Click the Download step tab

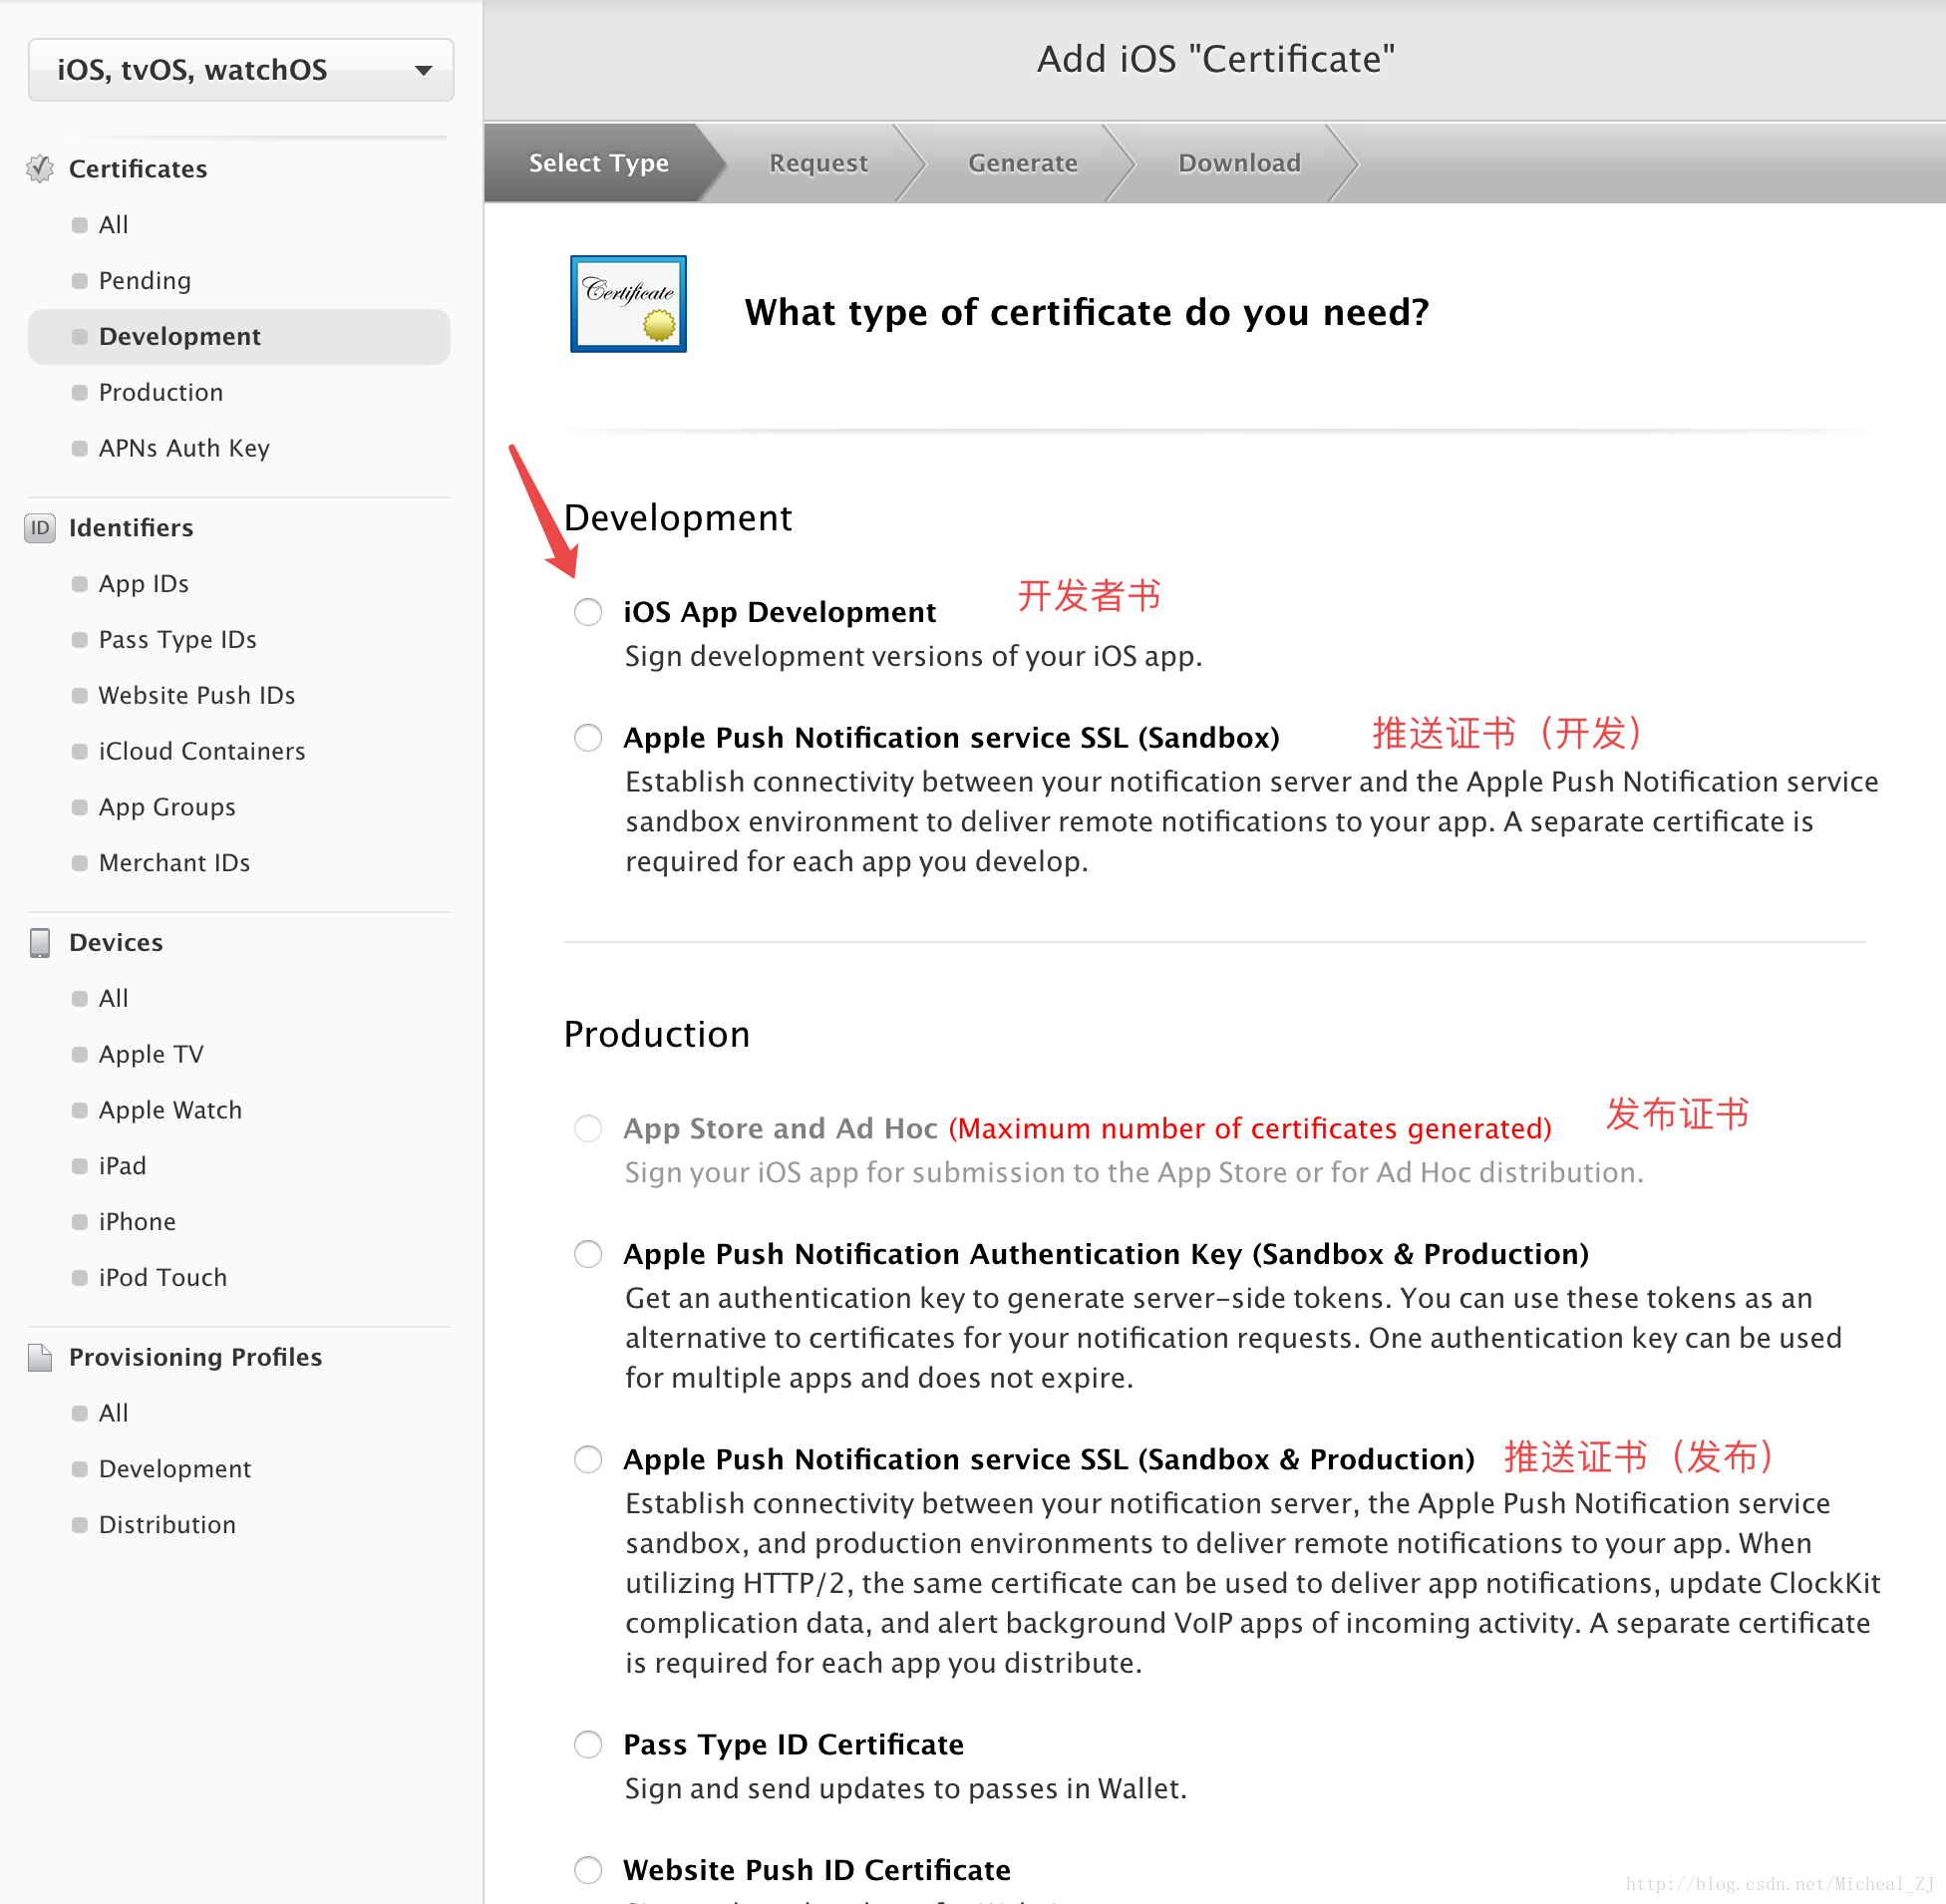click(1239, 163)
